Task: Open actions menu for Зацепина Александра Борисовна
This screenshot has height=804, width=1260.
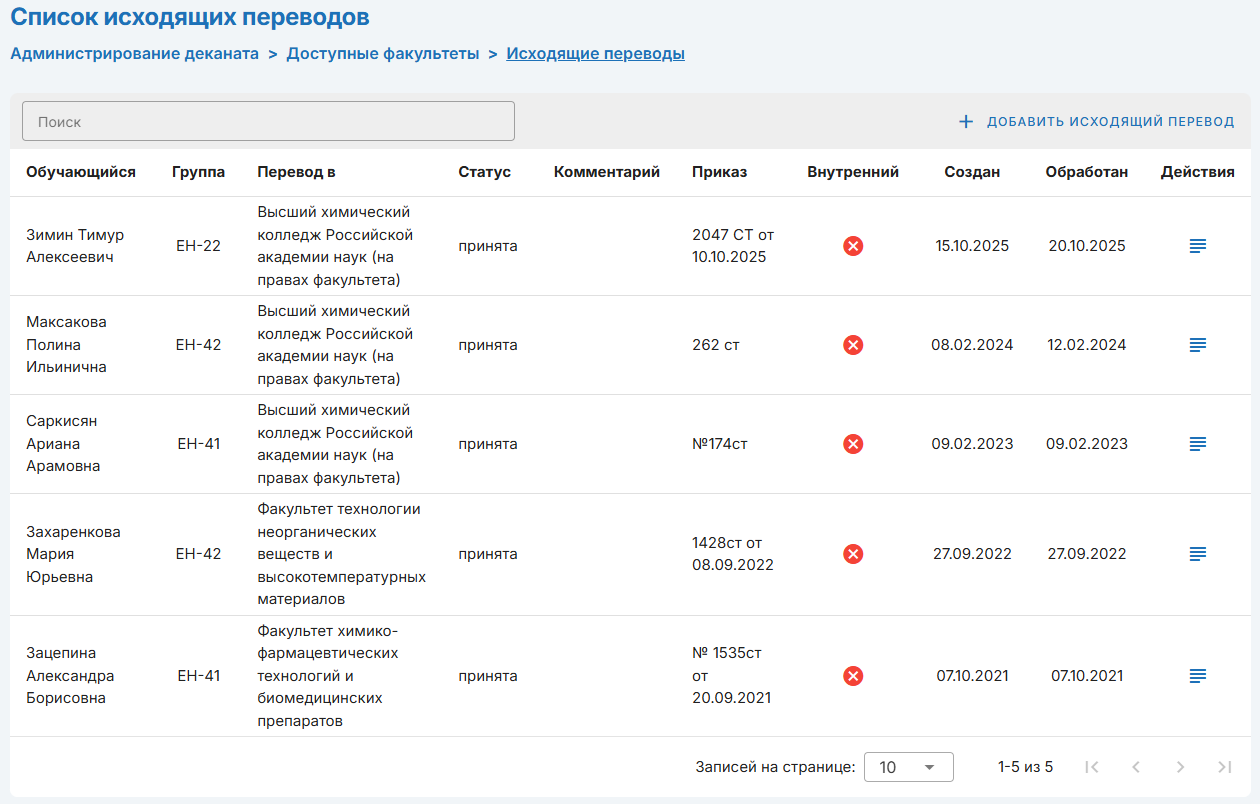Action: click(x=1197, y=676)
